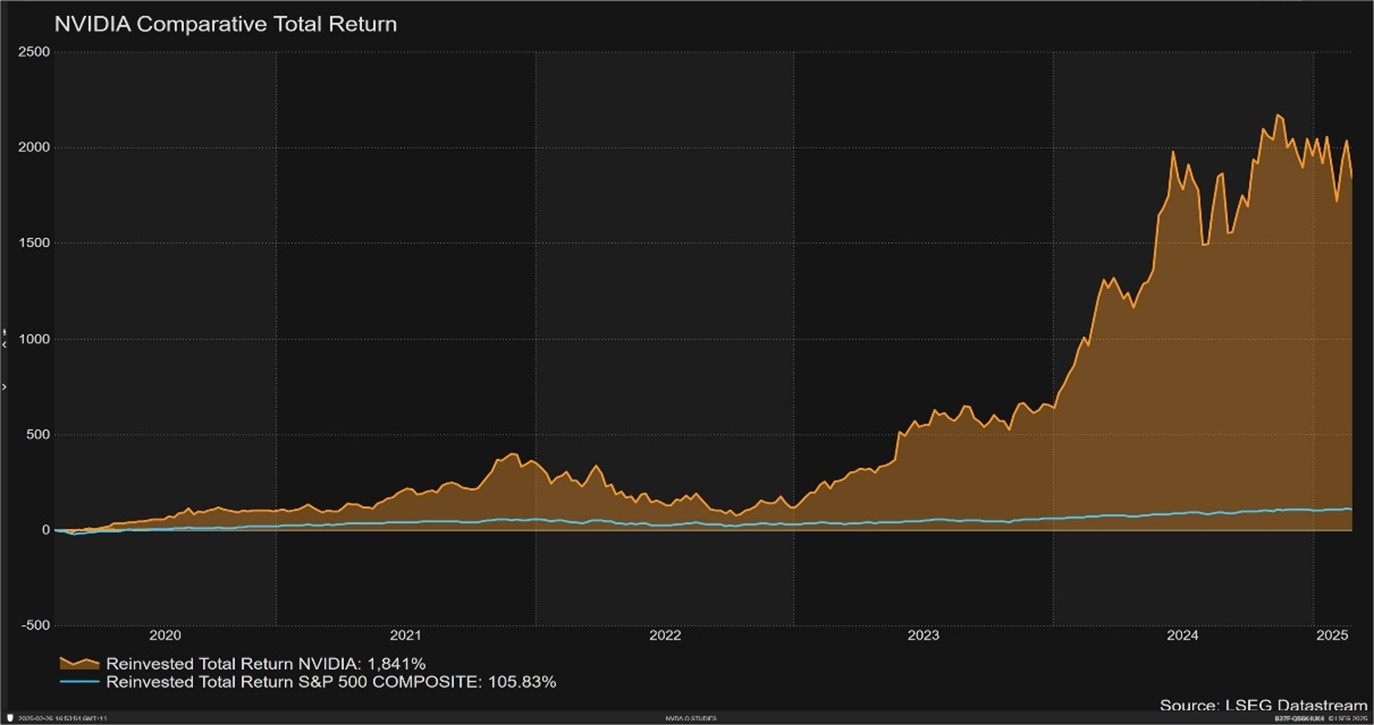Click the 2500 y-axis value label

click(33, 52)
